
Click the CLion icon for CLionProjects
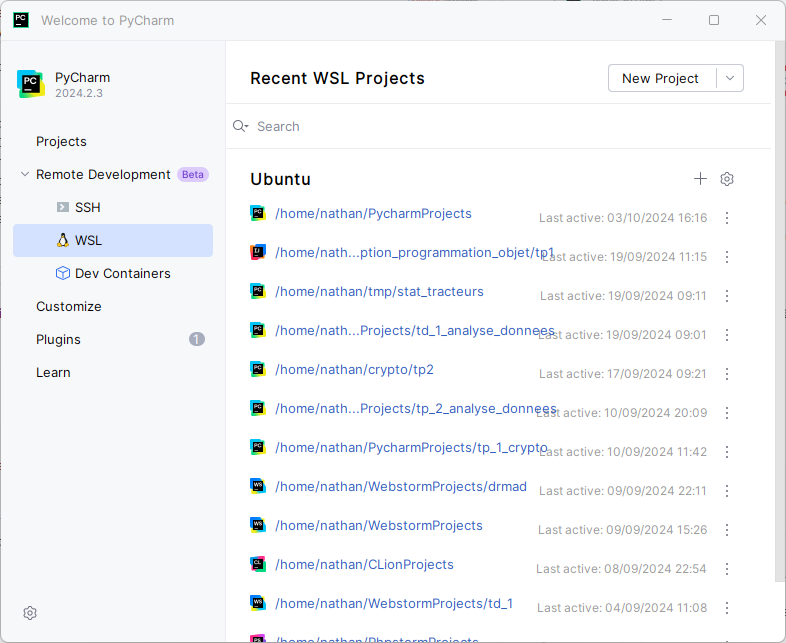258,564
